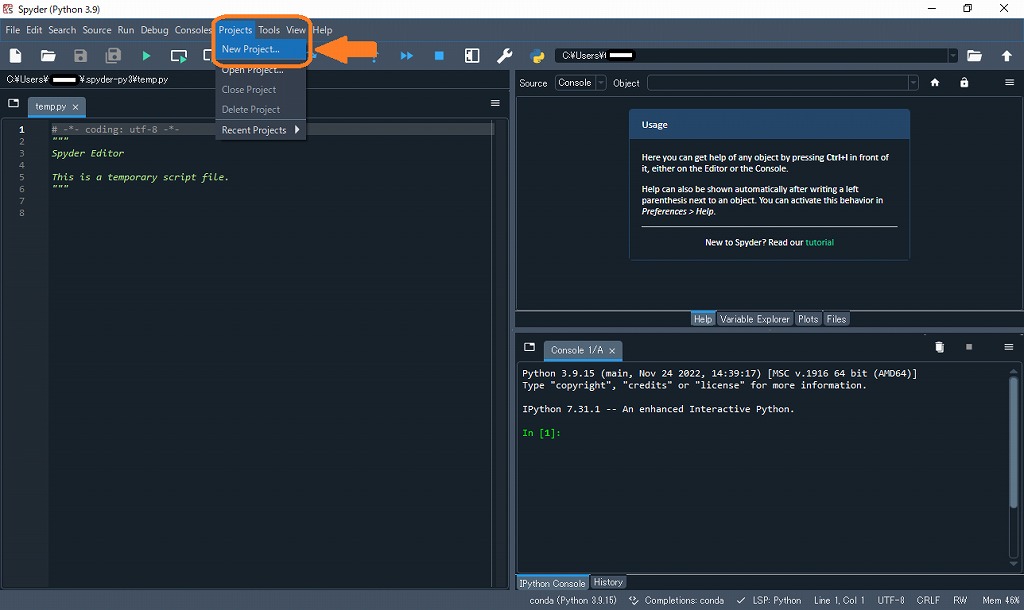Viewport: 1024px width, 610px height.
Task: Click UTF-8 encoding status entry
Action: coord(891,600)
